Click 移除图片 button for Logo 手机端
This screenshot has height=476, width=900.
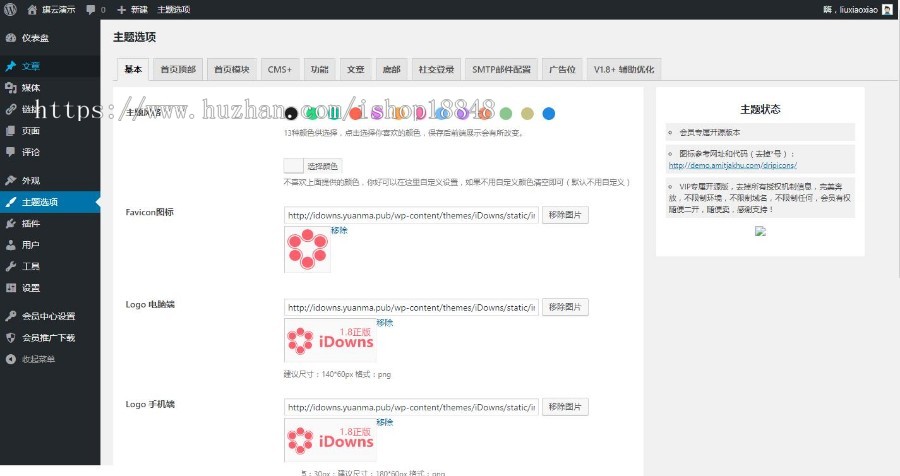tap(565, 407)
